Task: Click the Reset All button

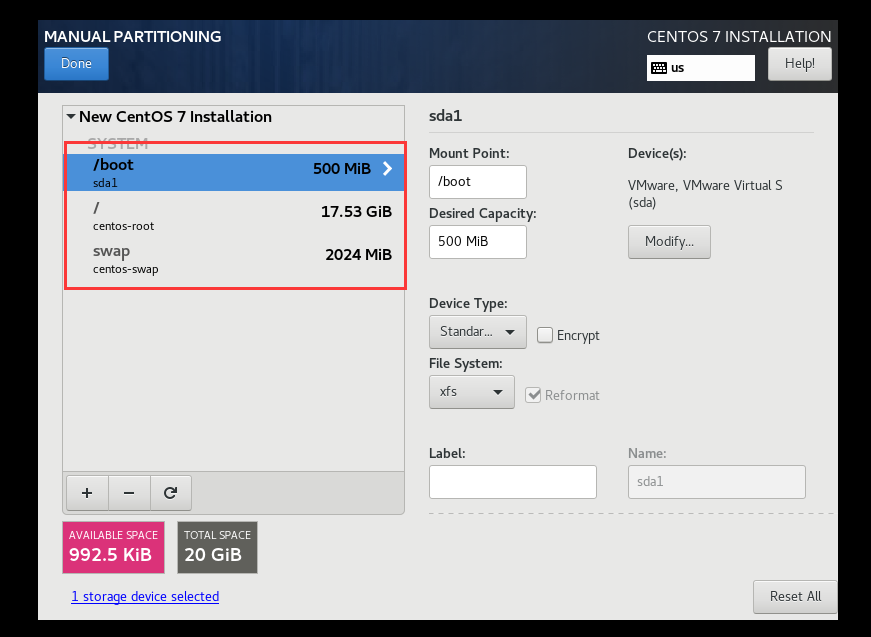Action: coord(795,596)
